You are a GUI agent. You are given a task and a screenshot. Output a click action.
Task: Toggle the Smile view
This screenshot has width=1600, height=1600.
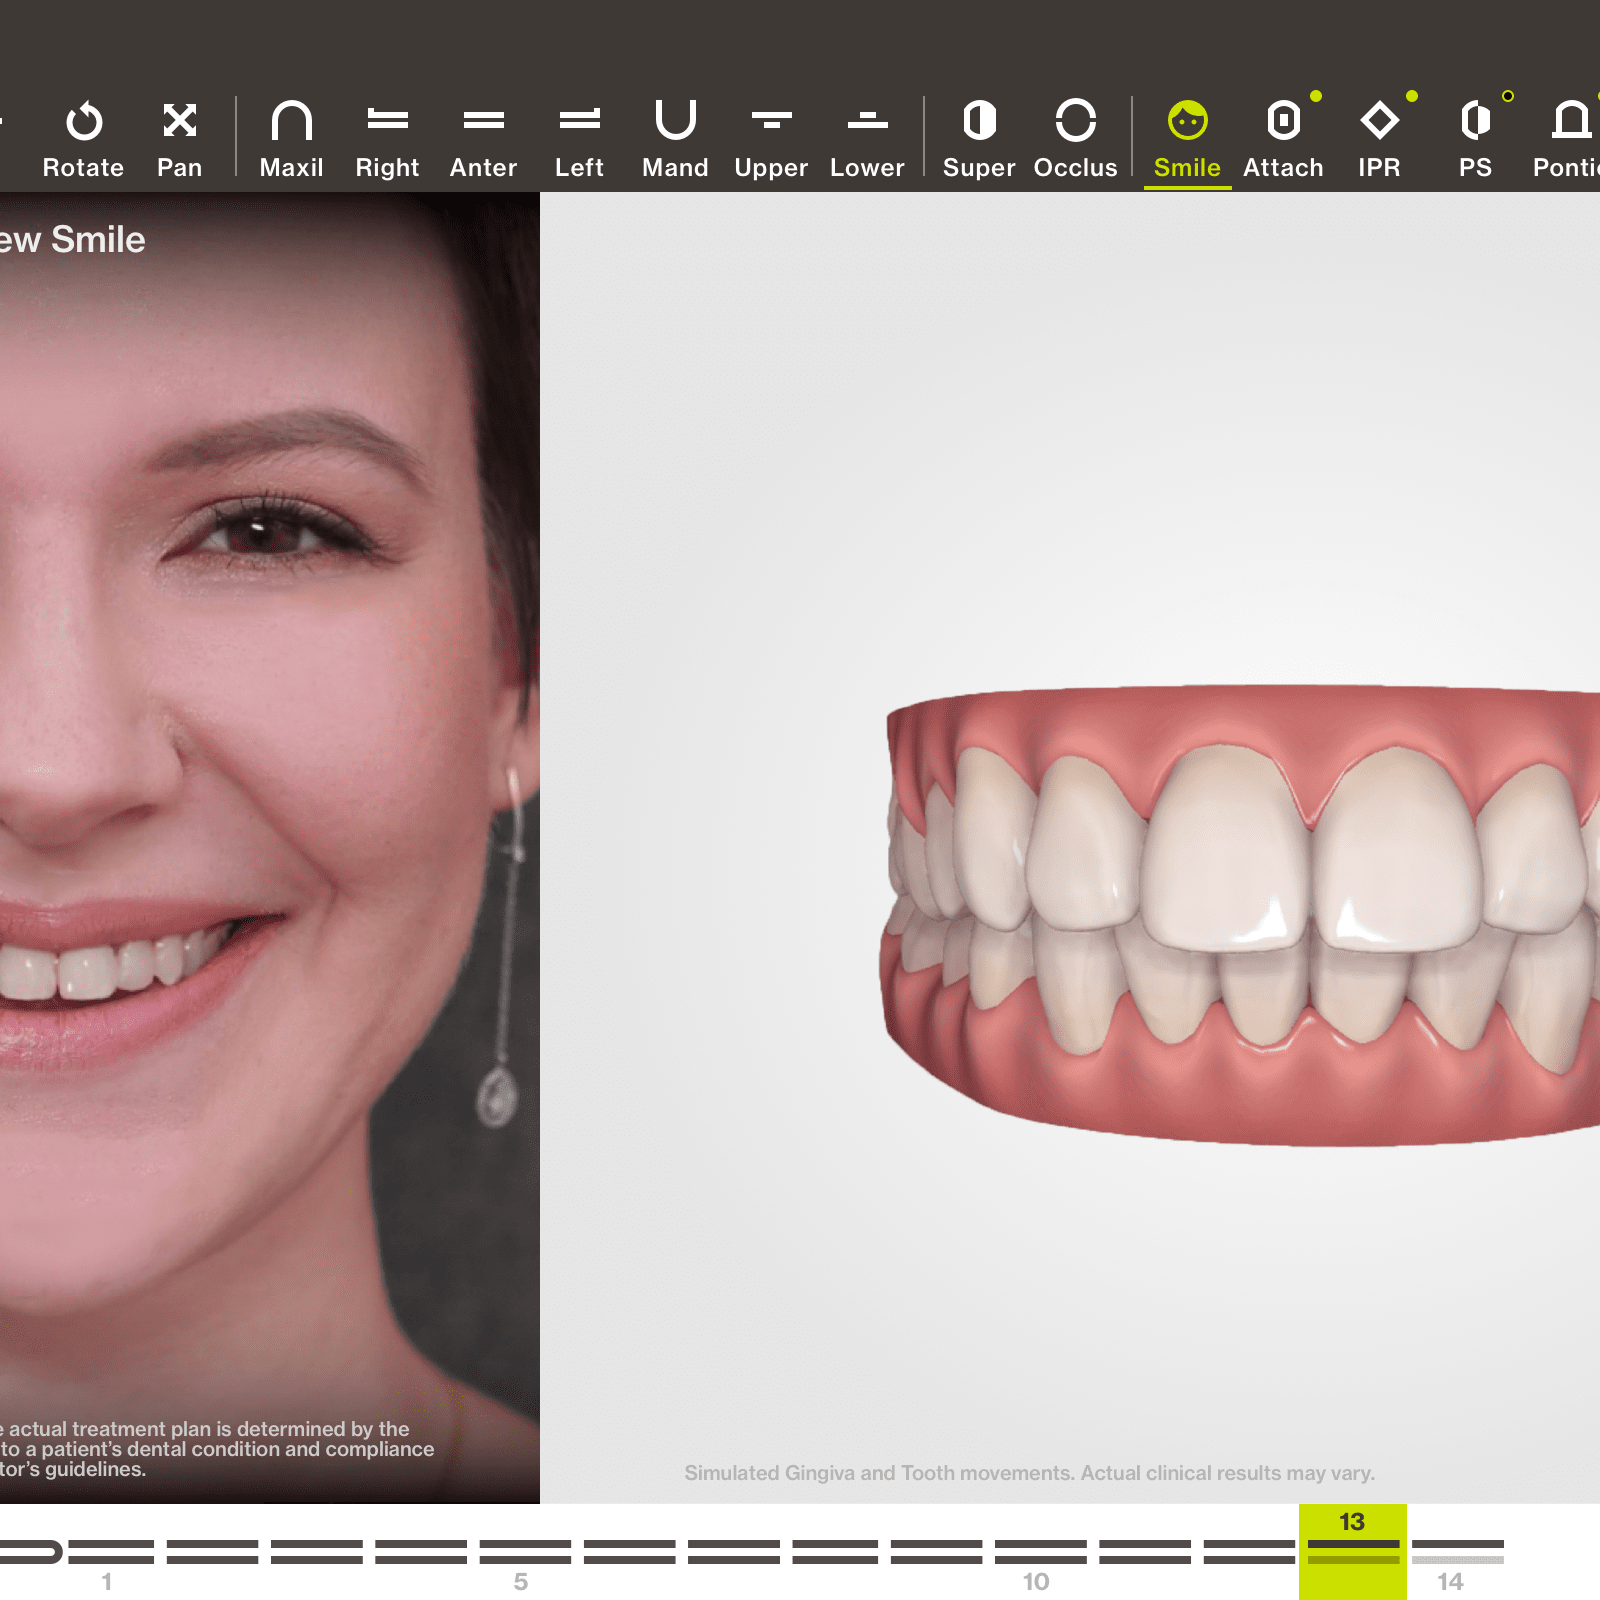click(1187, 140)
